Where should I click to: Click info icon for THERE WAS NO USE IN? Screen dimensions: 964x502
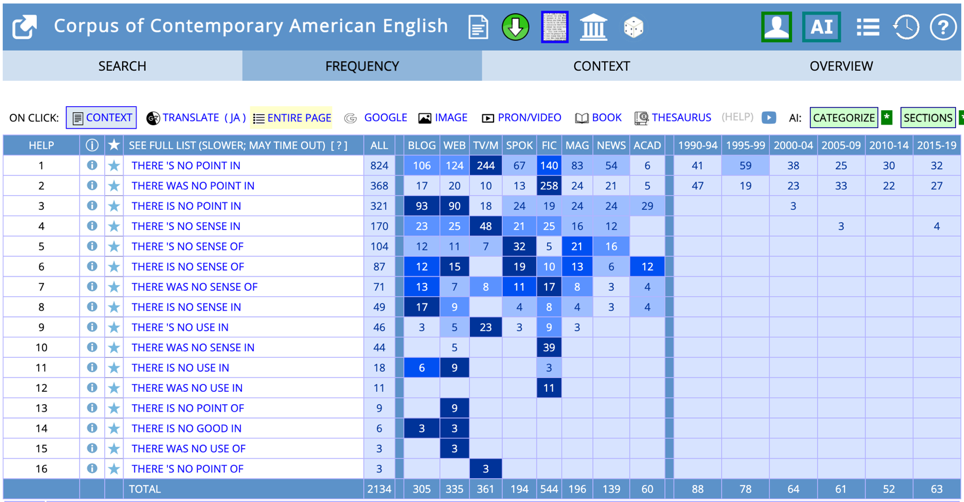tap(92, 388)
